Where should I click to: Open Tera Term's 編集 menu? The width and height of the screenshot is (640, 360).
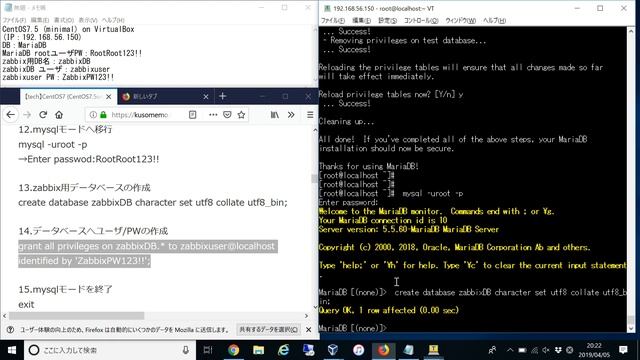coord(361,20)
